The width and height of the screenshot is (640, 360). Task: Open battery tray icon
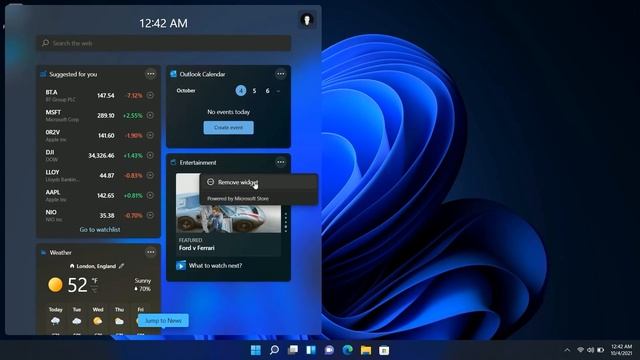tap(600, 350)
